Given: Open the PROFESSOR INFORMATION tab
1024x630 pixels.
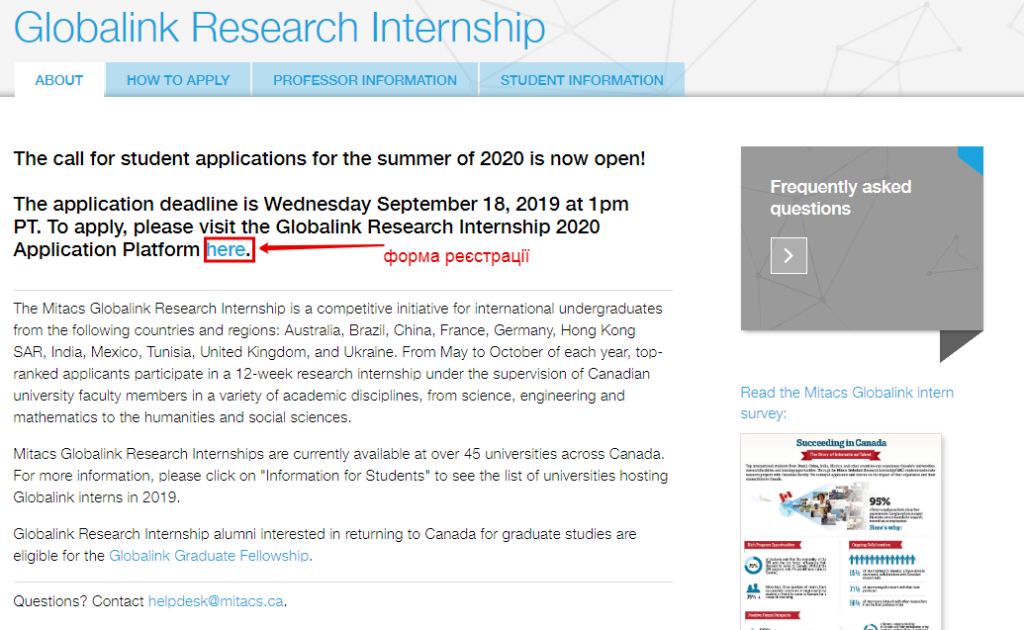Looking at the screenshot, I should click(364, 80).
